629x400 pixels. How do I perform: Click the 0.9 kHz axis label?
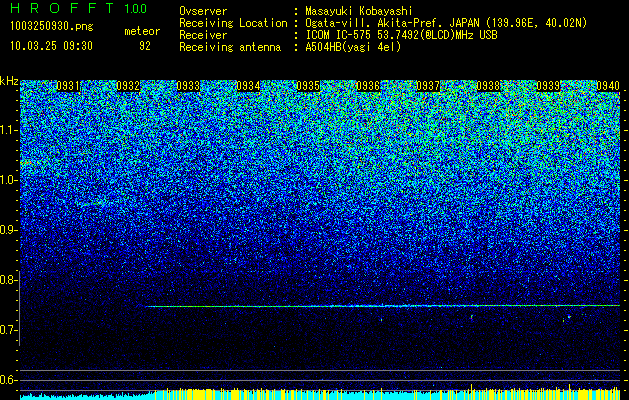[8, 230]
